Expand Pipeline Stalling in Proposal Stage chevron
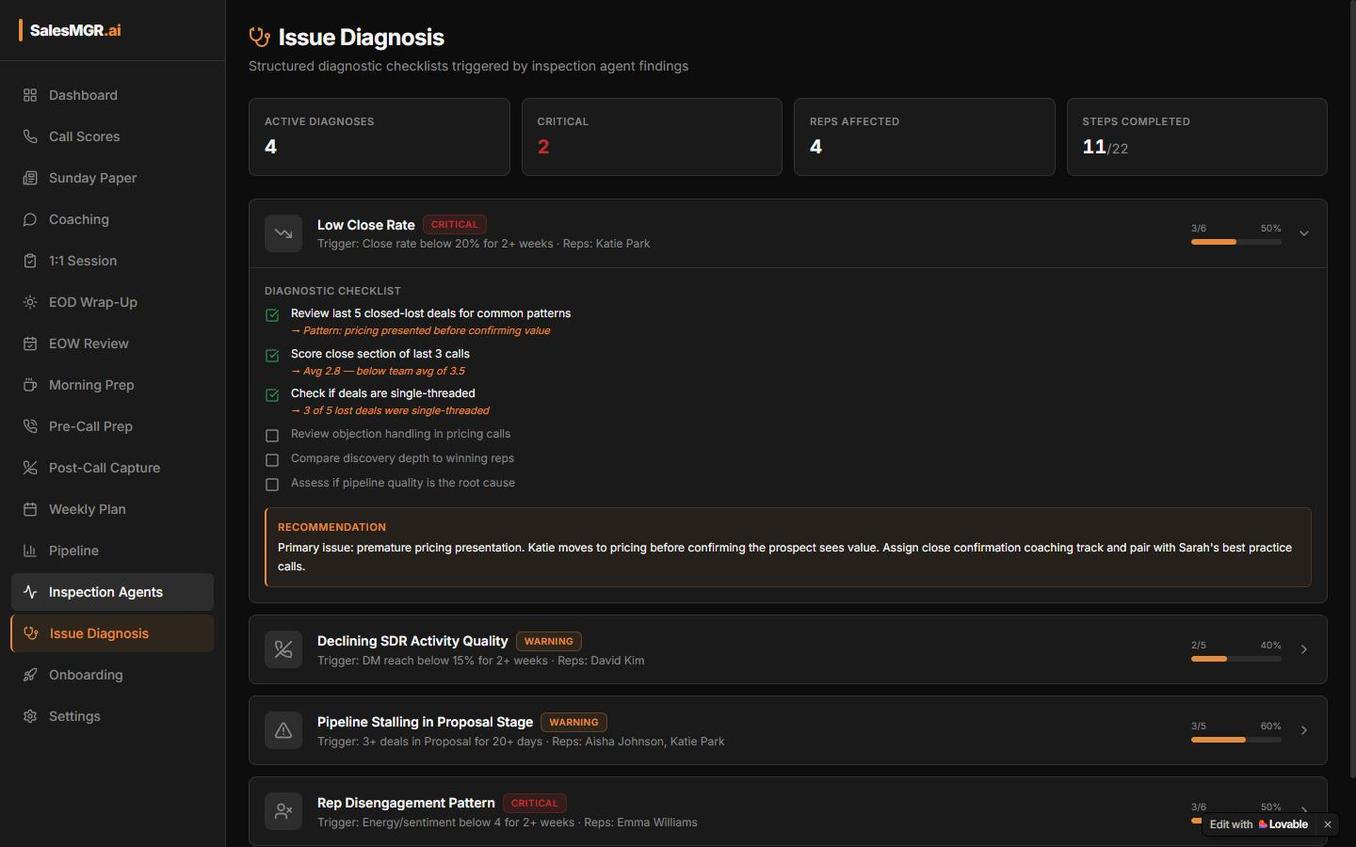The width and height of the screenshot is (1356, 847). [1304, 730]
